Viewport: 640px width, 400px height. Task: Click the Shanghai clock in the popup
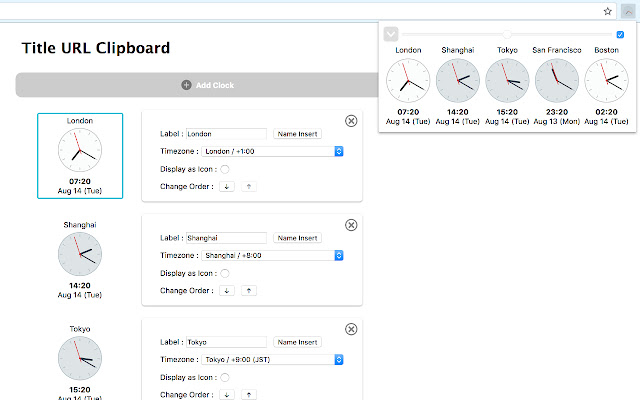coord(458,80)
